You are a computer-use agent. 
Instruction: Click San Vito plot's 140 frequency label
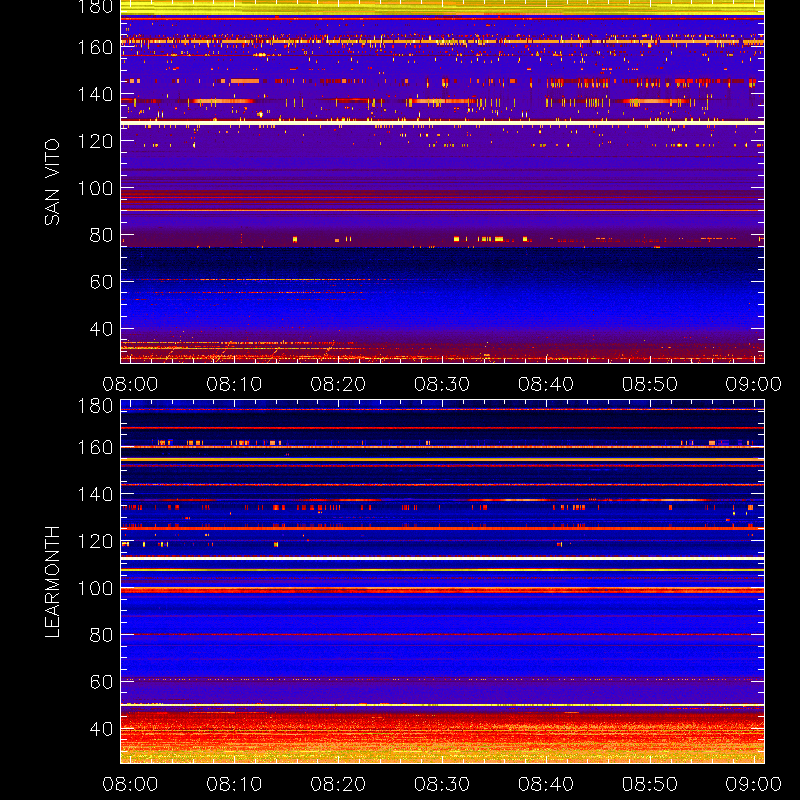click(95, 94)
